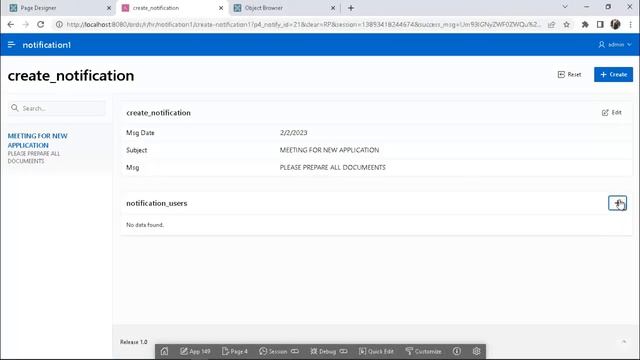Screen dimensions: 640x360
Task: Click the blue Create button
Action: click(613, 74)
